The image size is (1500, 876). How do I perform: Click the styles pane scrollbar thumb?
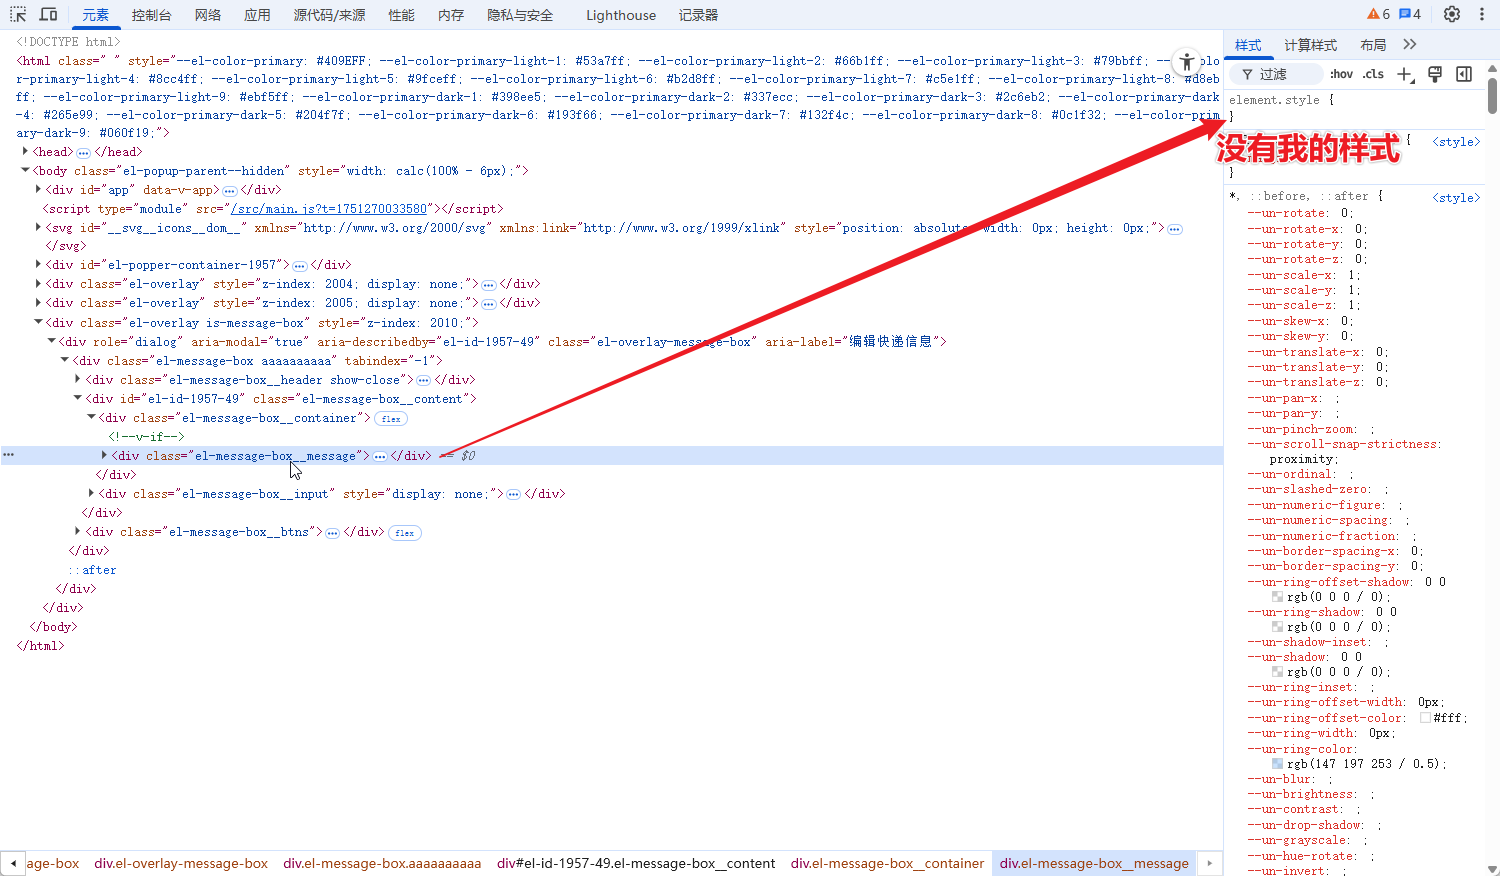tap(1492, 96)
